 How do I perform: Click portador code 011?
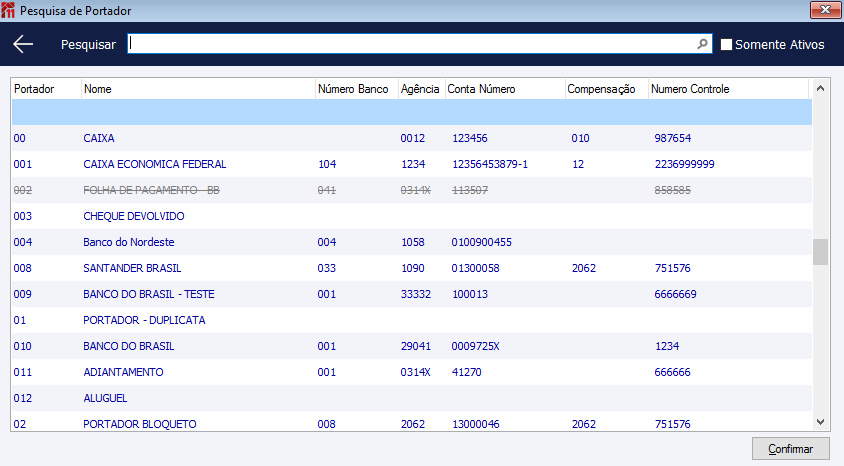coord(23,372)
